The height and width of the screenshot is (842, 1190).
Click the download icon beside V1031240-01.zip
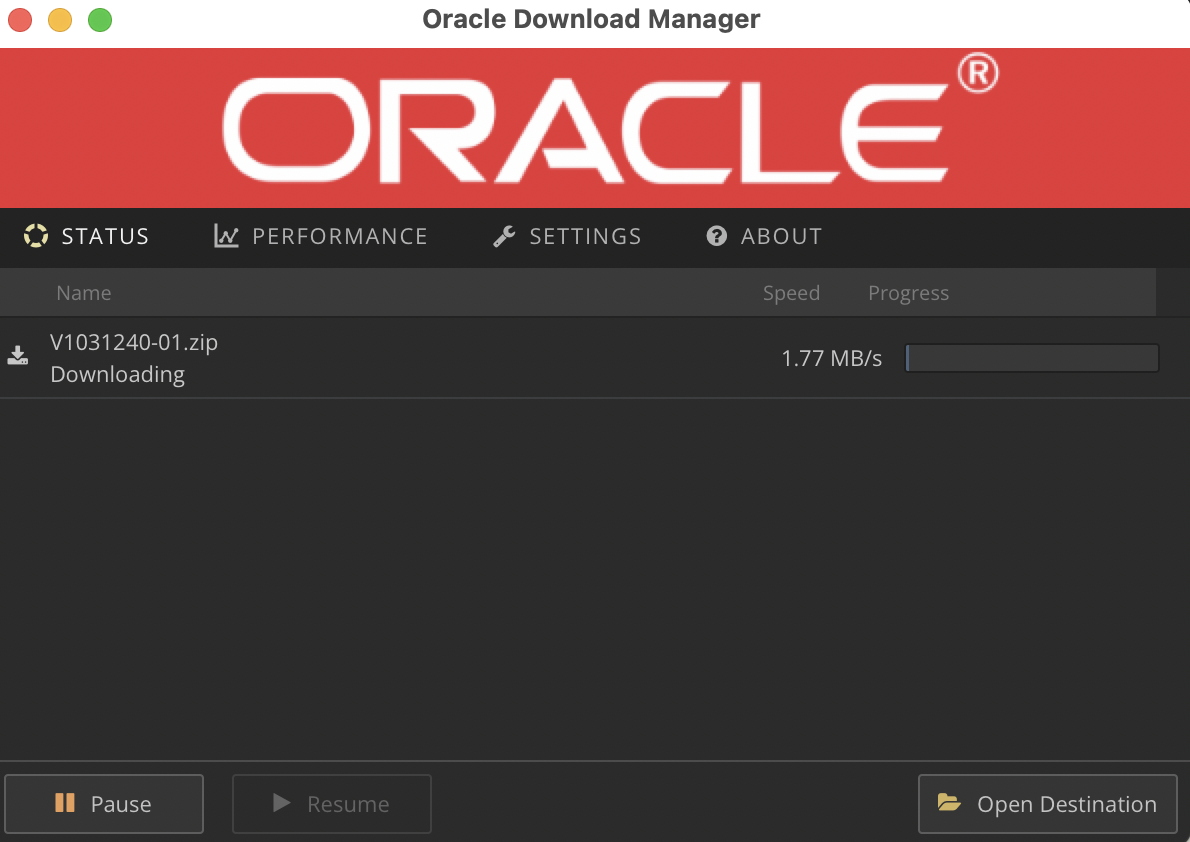click(x=18, y=356)
